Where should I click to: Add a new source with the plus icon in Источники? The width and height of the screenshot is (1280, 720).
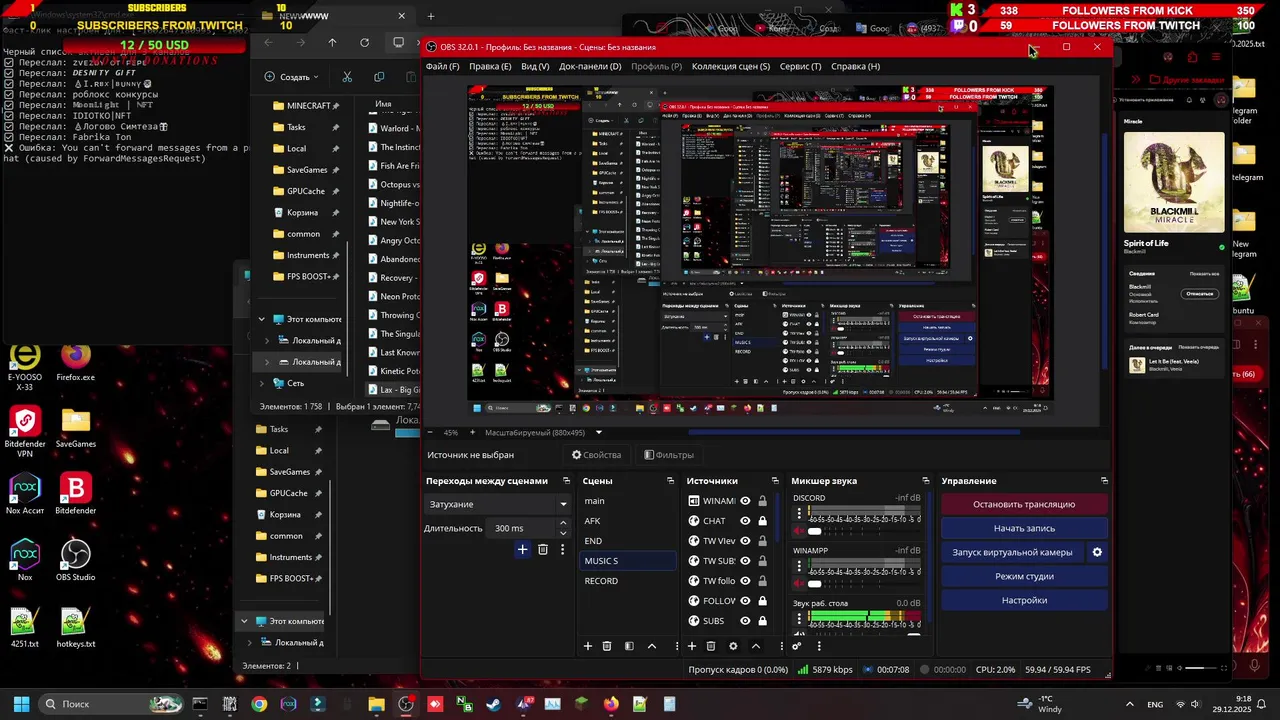coord(691,646)
